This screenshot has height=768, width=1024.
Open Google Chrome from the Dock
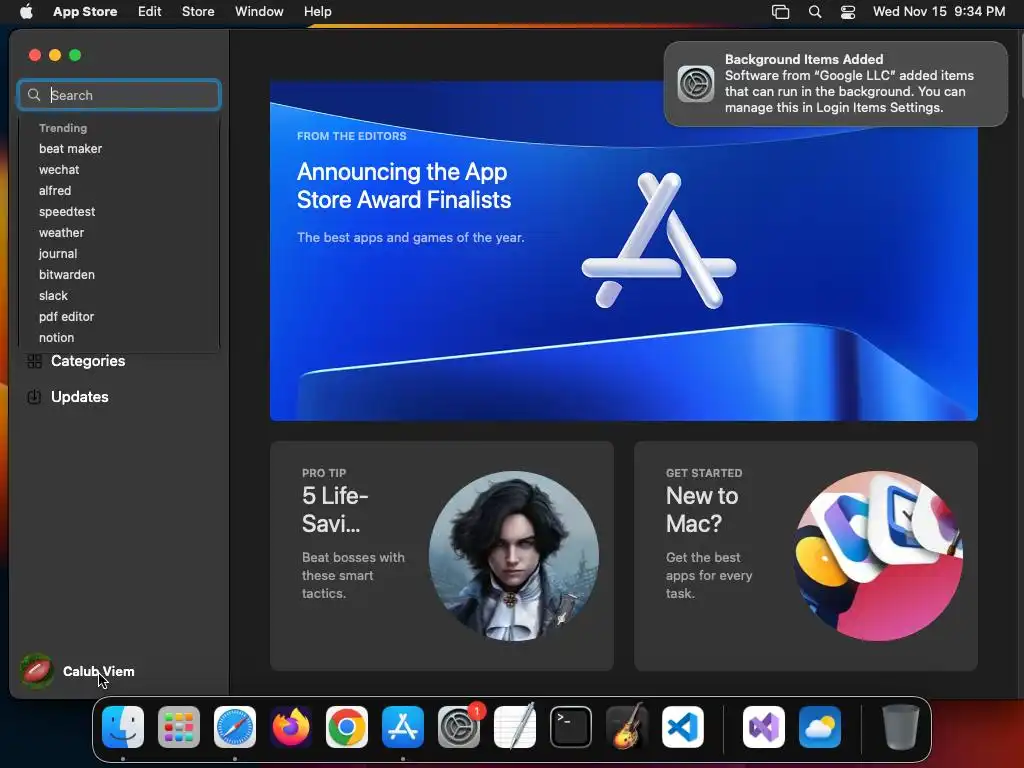point(347,727)
